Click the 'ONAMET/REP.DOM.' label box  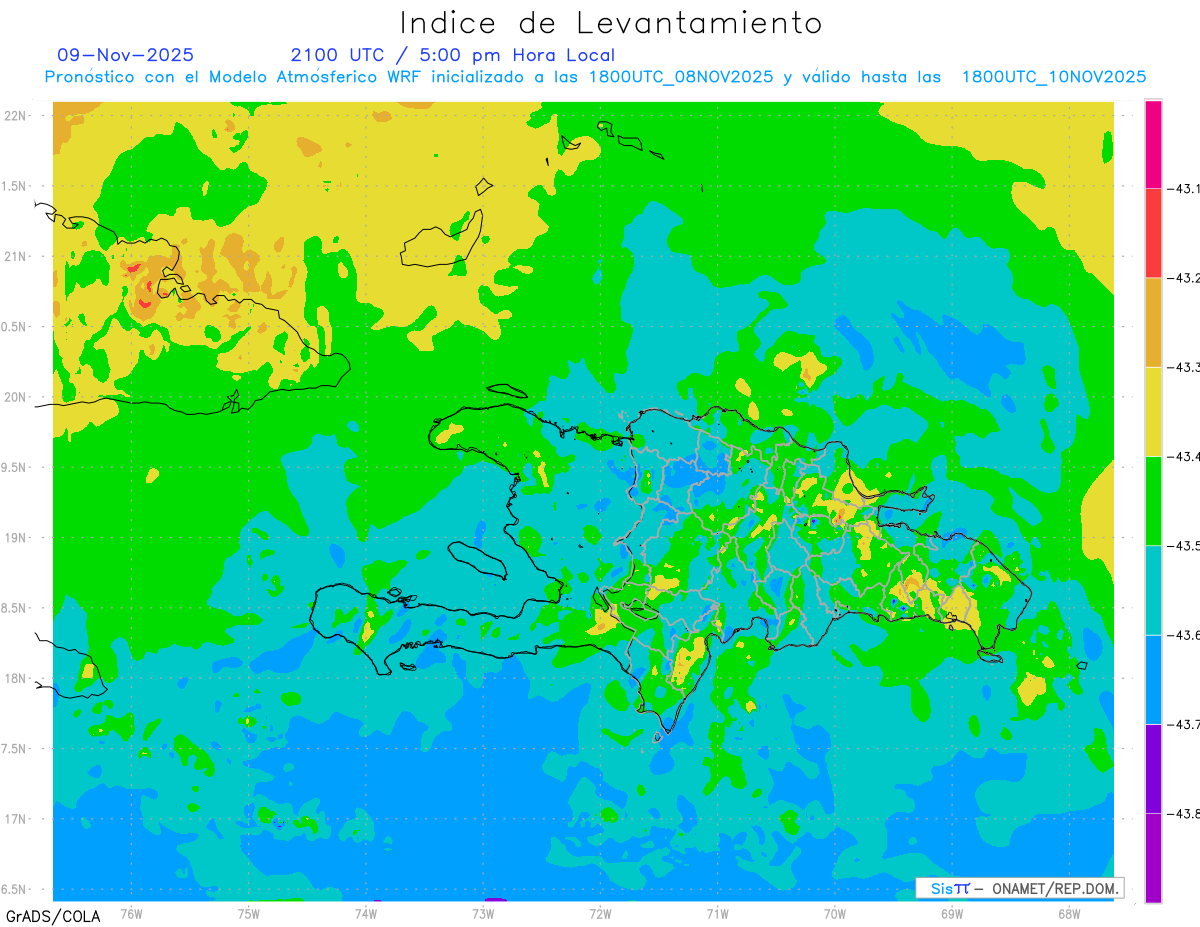click(1019, 888)
